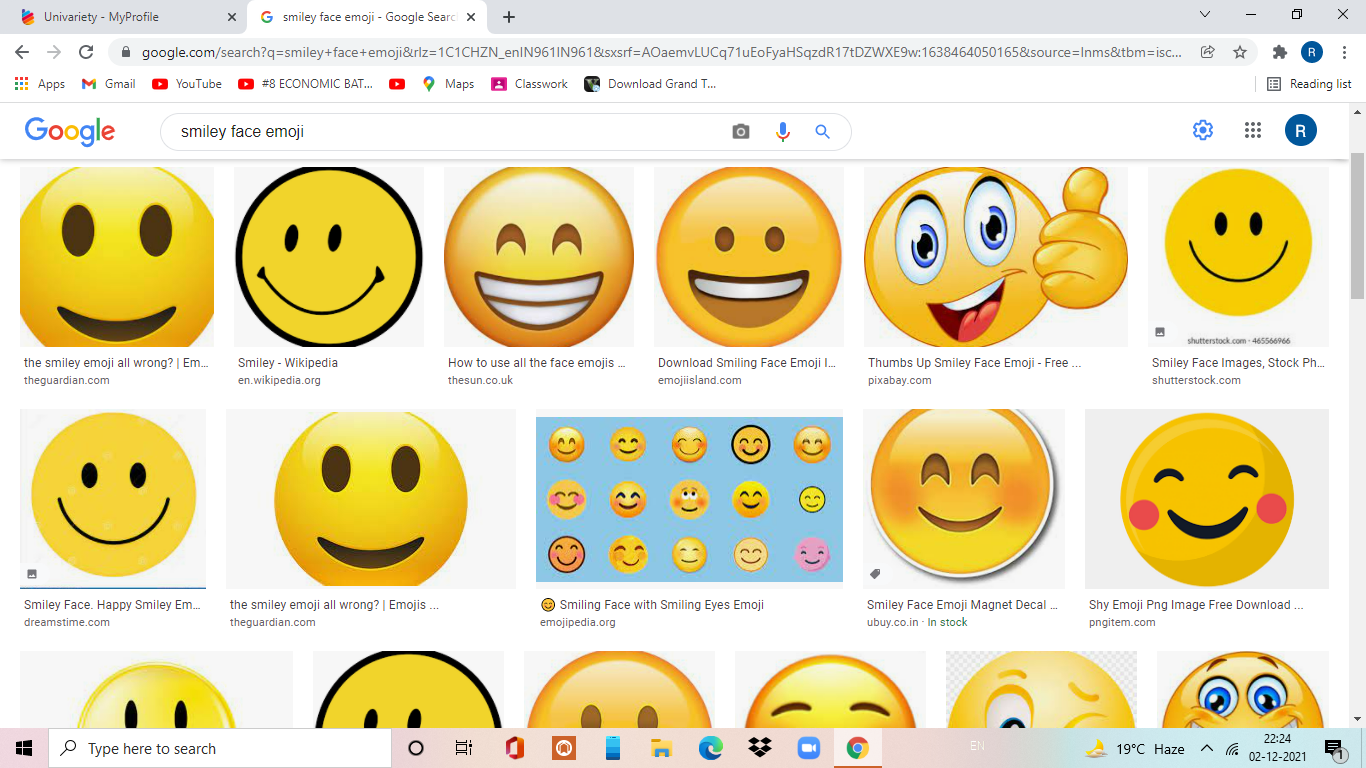Open Apps bookmark shortcut
This screenshot has width=1366, height=768.
(40, 84)
